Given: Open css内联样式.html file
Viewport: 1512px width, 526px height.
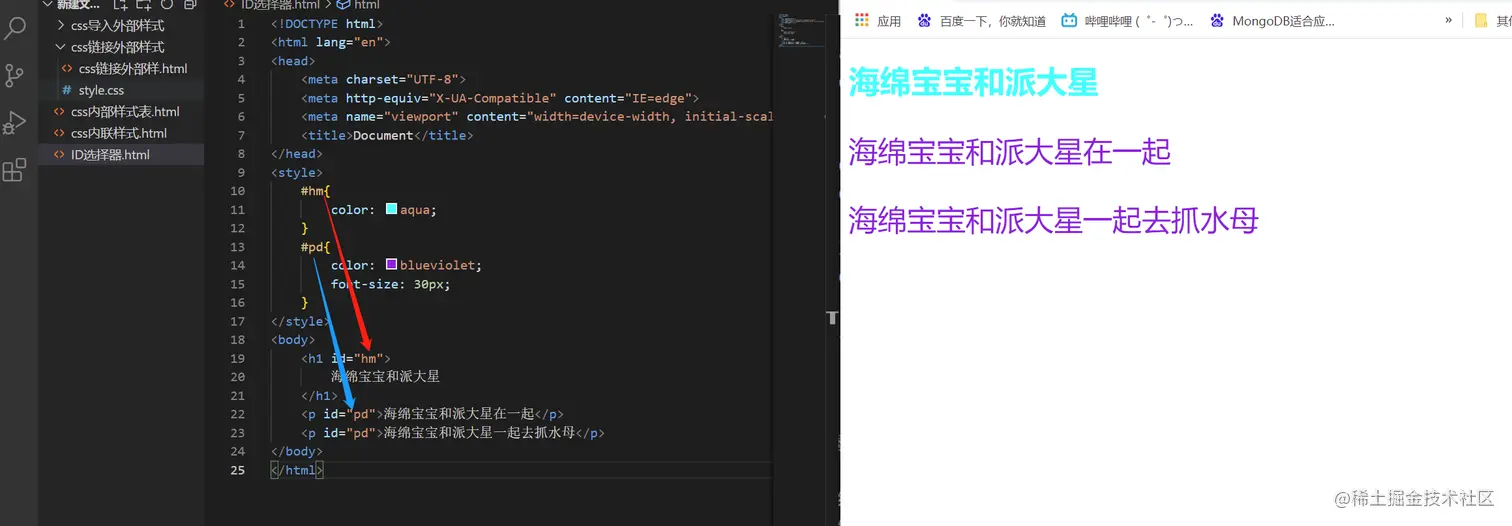Looking at the screenshot, I should click(121, 133).
